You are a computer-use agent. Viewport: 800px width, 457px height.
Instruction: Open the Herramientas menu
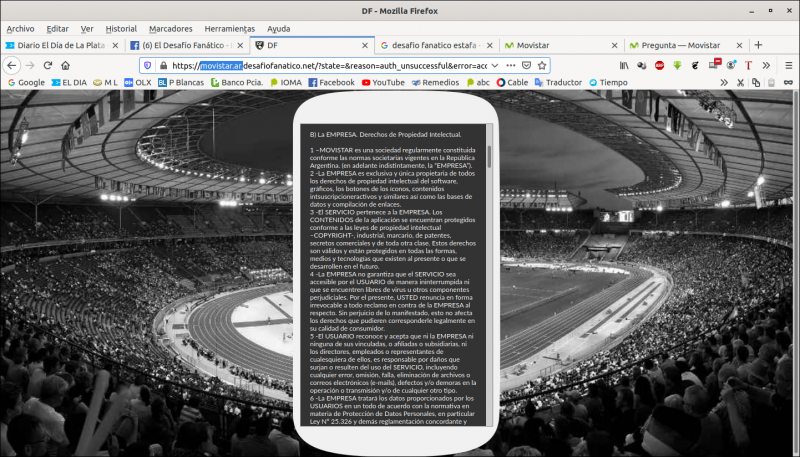coord(230,29)
